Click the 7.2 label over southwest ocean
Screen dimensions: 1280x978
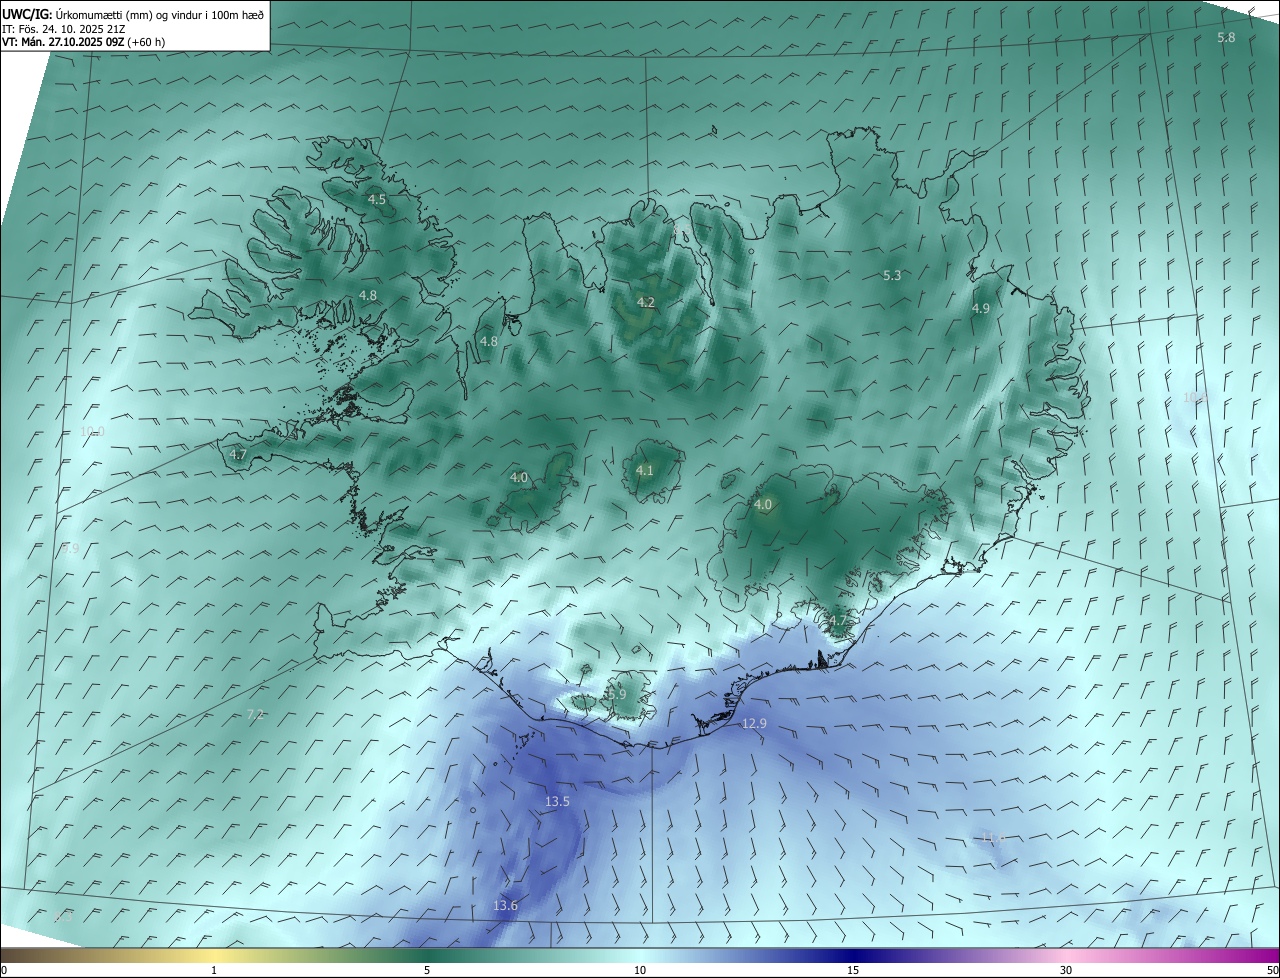pyautogui.click(x=255, y=714)
